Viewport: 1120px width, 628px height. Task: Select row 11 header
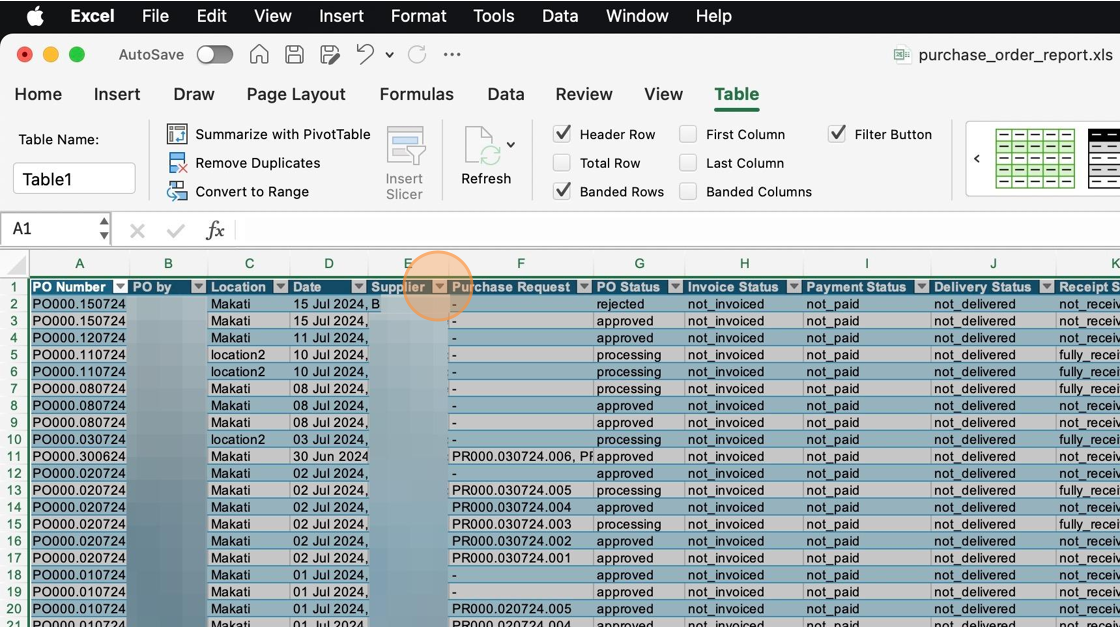[14, 456]
